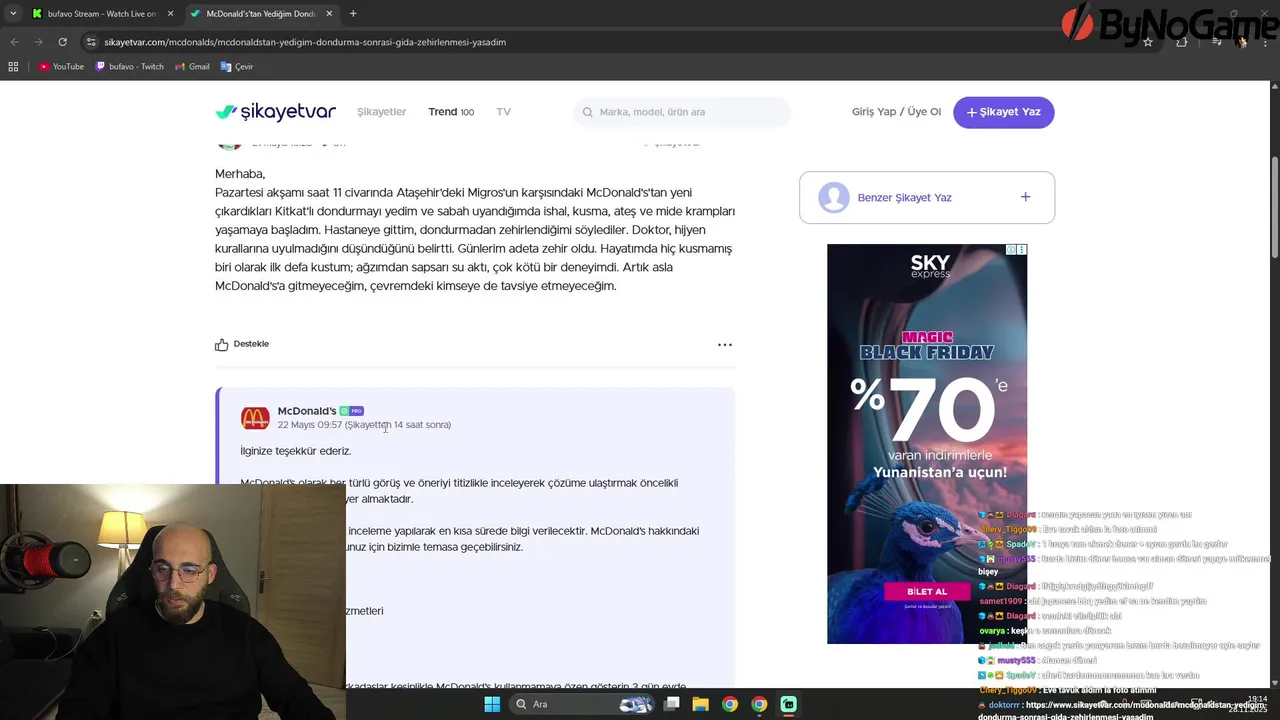Click the taskbar clock showing 19:14
The height and width of the screenshot is (720, 1280).
pyautogui.click(x=1257, y=699)
